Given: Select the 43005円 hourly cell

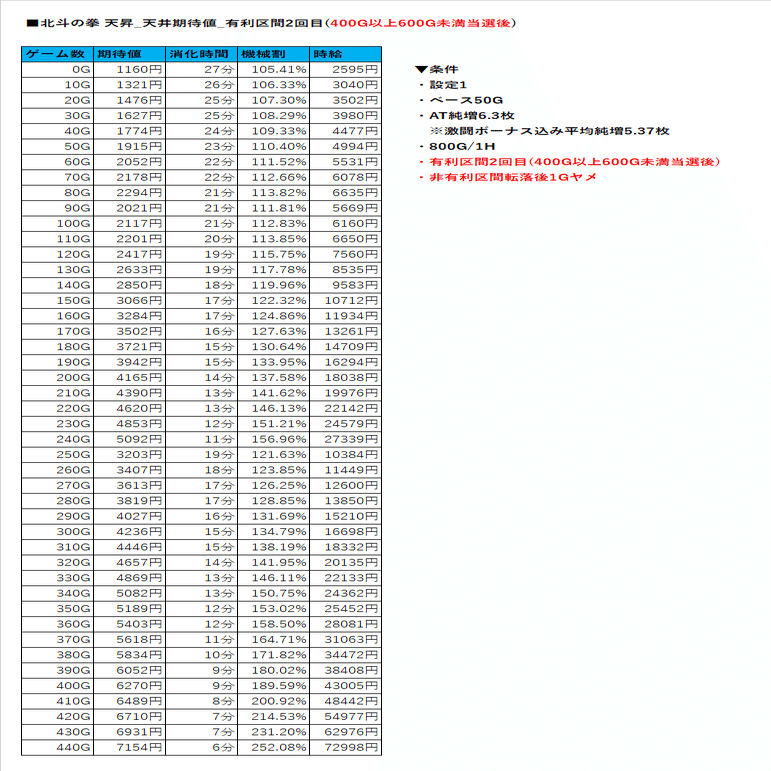Looking at the screenshot, I should (x=345, y=686).
